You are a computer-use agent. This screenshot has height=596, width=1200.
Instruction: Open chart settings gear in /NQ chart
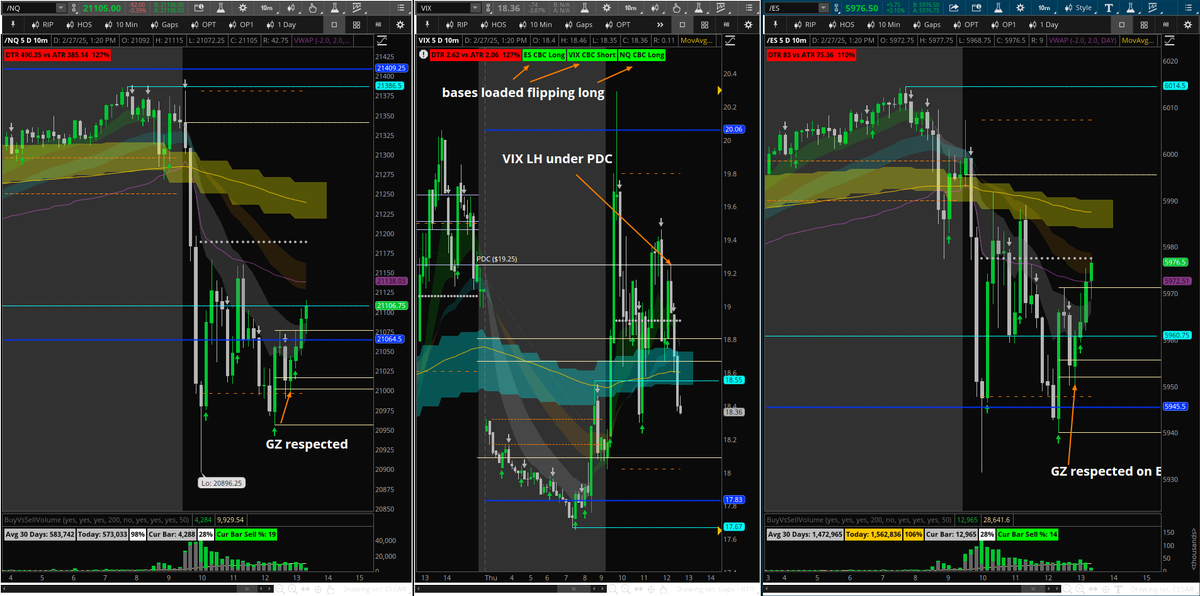click(243, 8)
